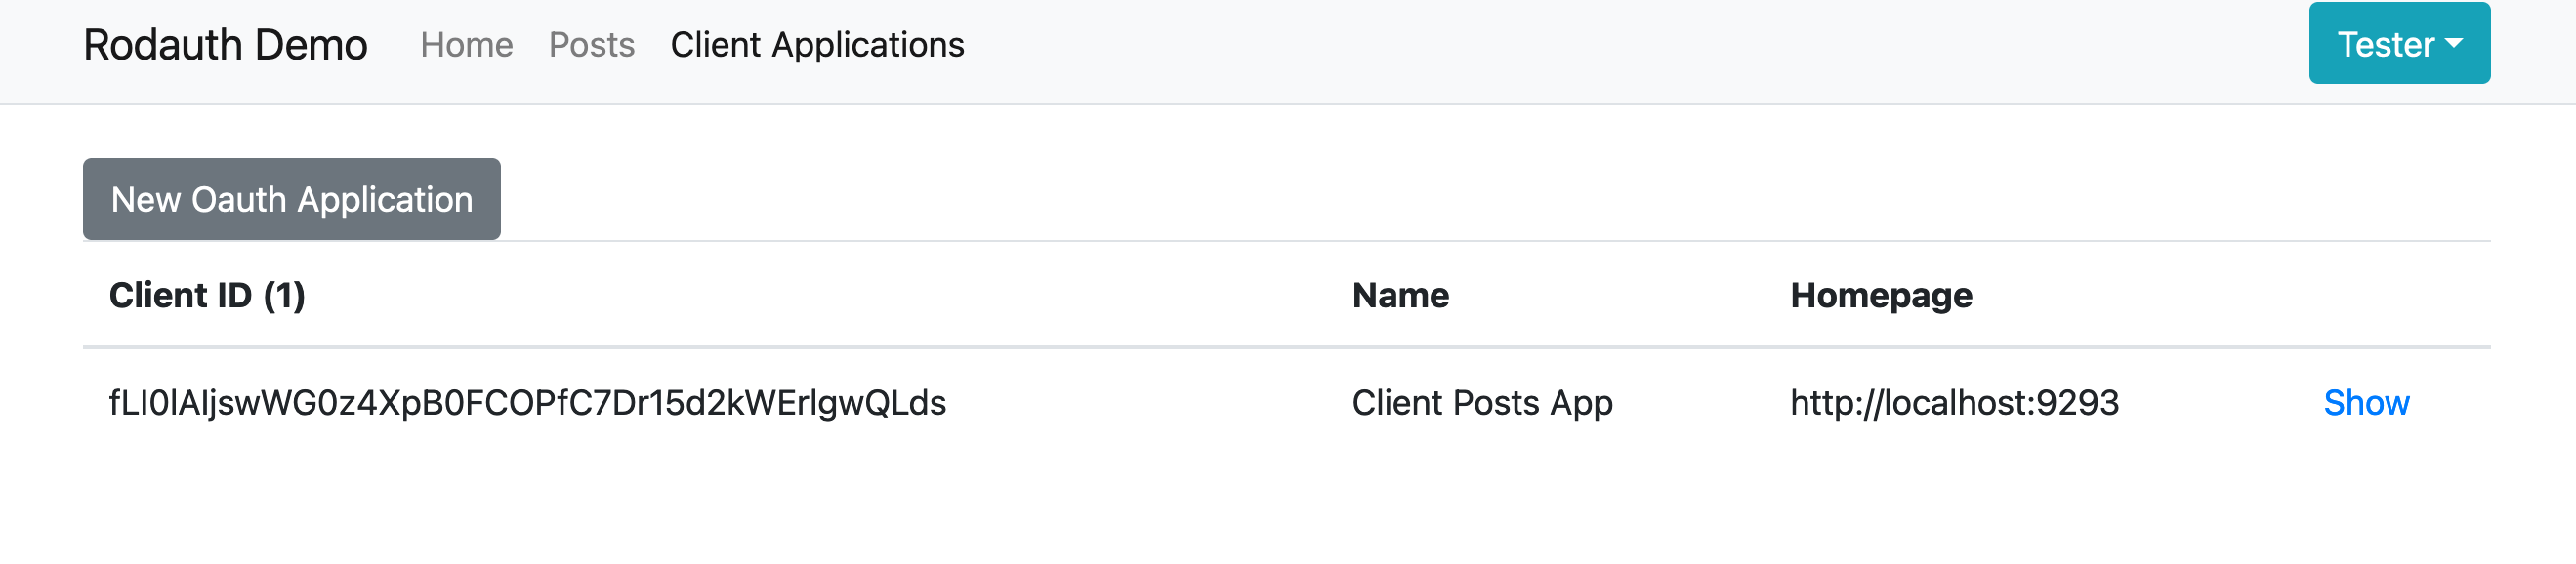Select Client Applications in the navbar
The height and width of the screenshot is (564, 2576).
coord(817,45)
